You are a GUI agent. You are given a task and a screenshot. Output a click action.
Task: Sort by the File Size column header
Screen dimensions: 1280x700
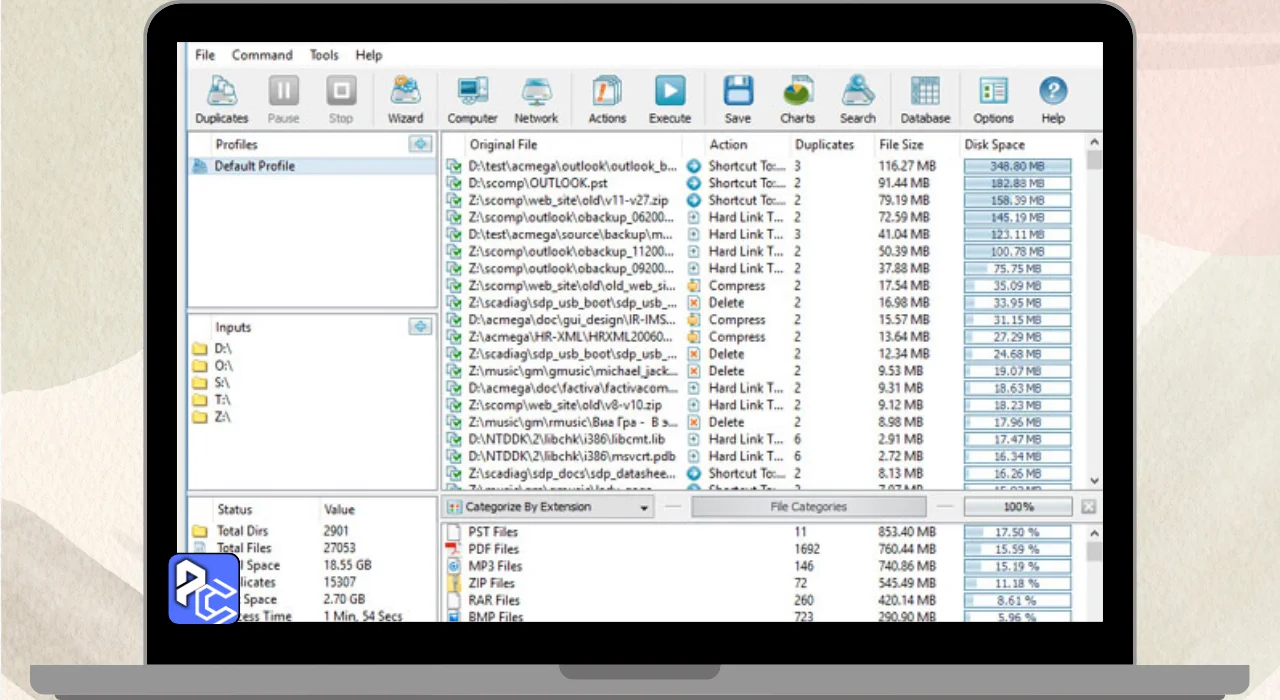point(901,145)
